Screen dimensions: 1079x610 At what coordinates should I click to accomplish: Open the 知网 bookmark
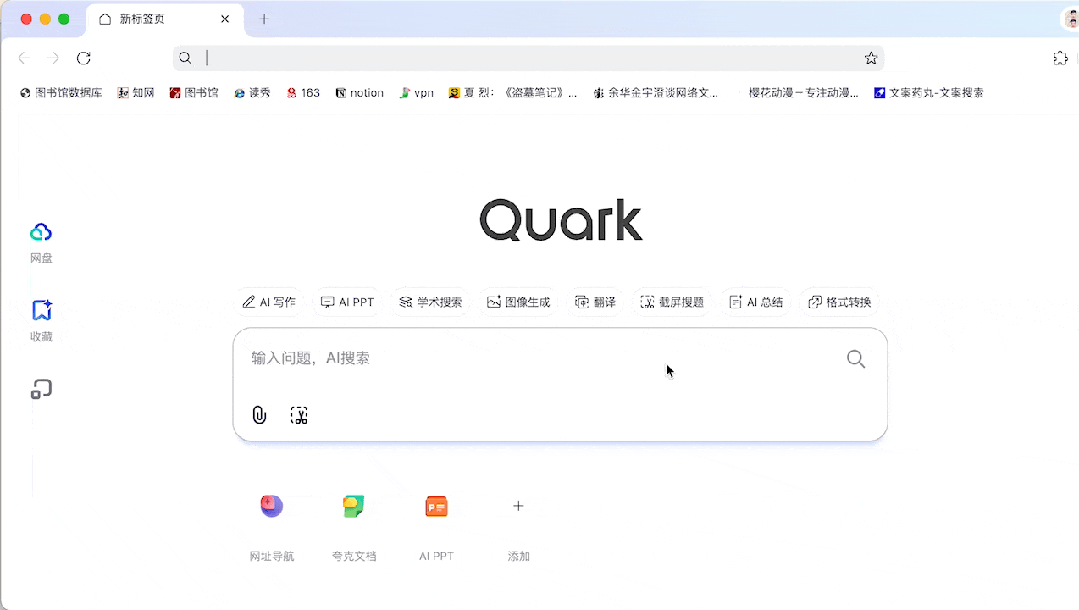pos(136,92)
